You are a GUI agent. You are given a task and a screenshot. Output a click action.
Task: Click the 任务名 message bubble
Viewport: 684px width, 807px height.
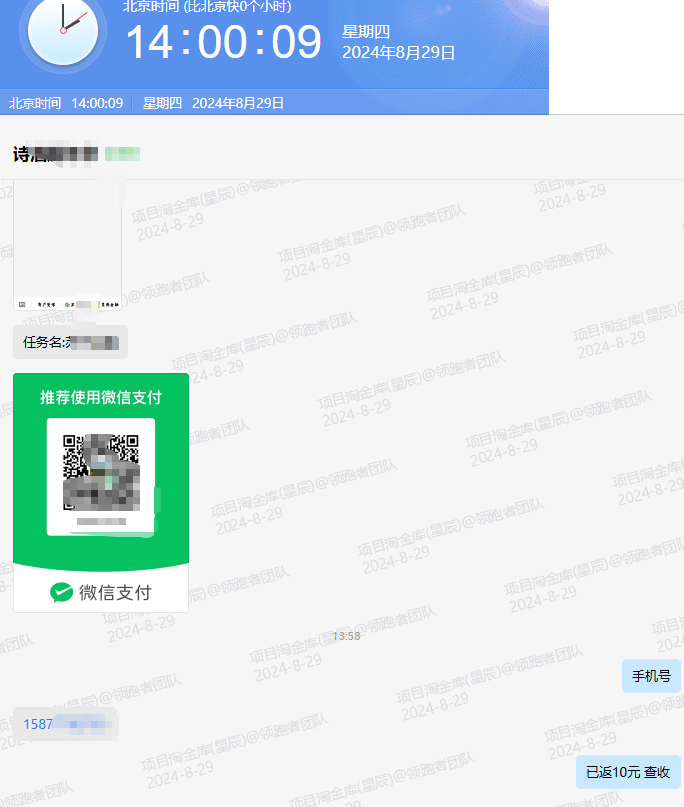click(x=70, y=342)
